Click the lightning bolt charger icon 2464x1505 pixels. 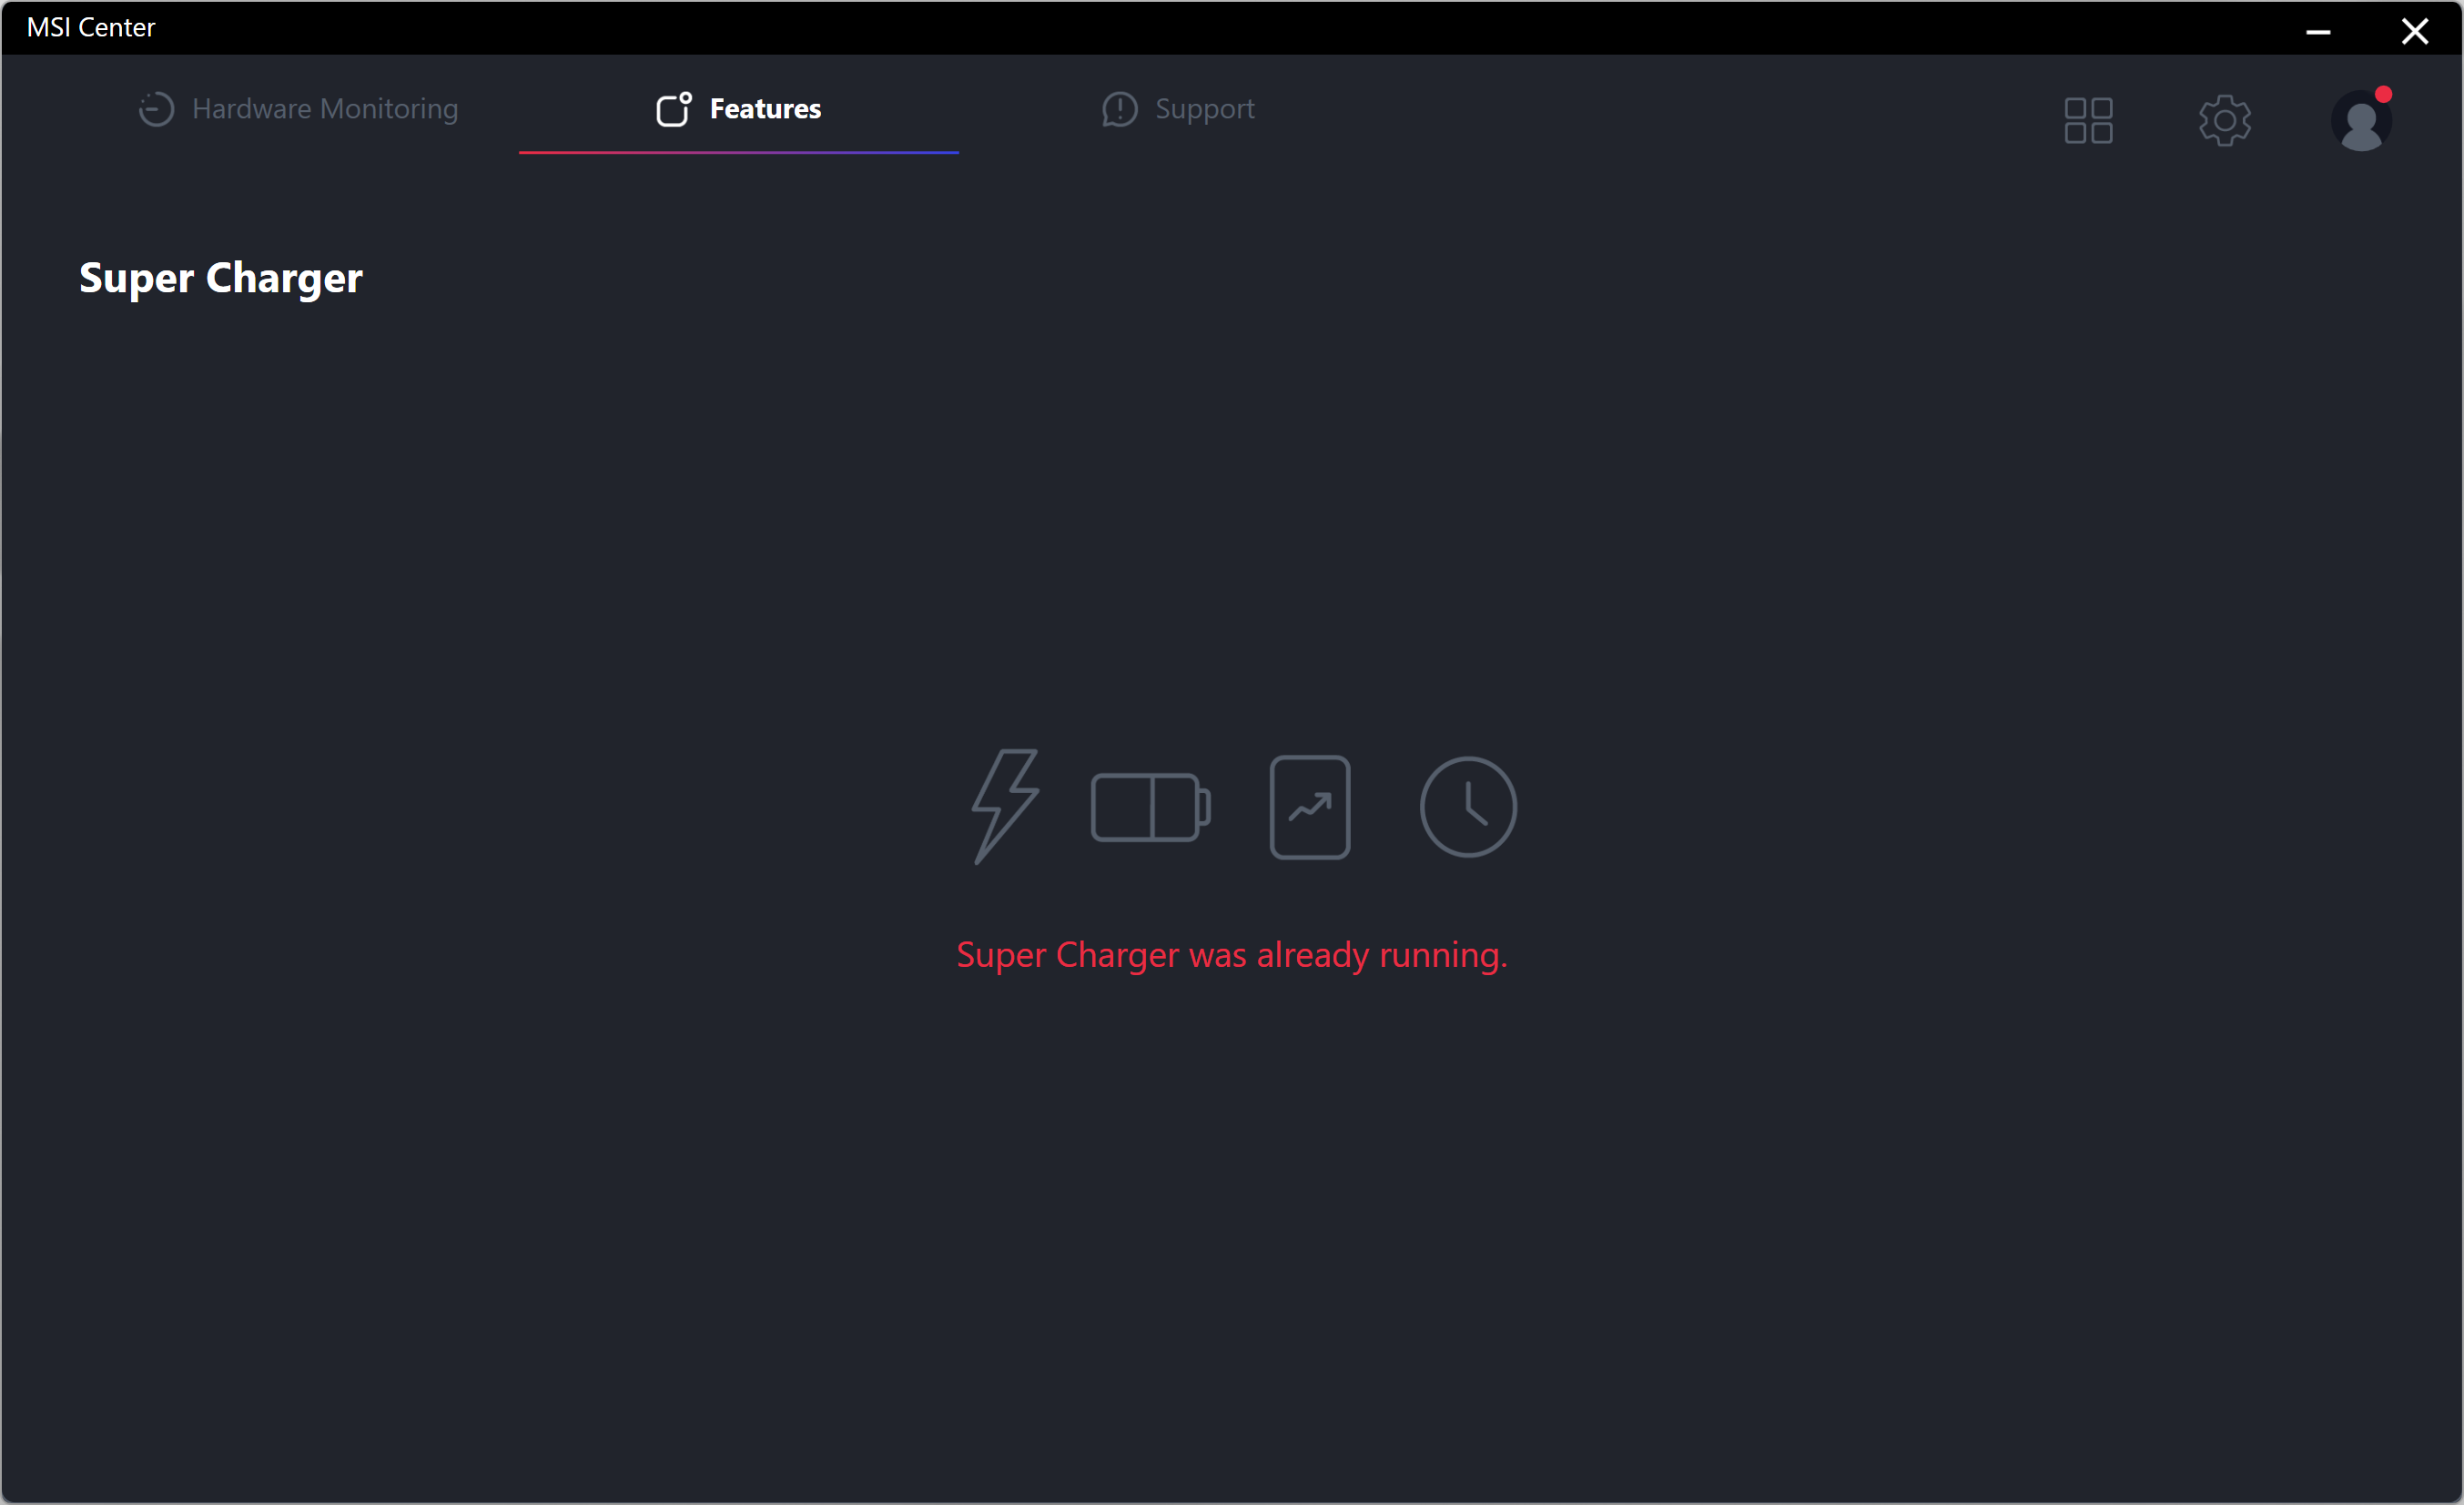[1005, 806]
